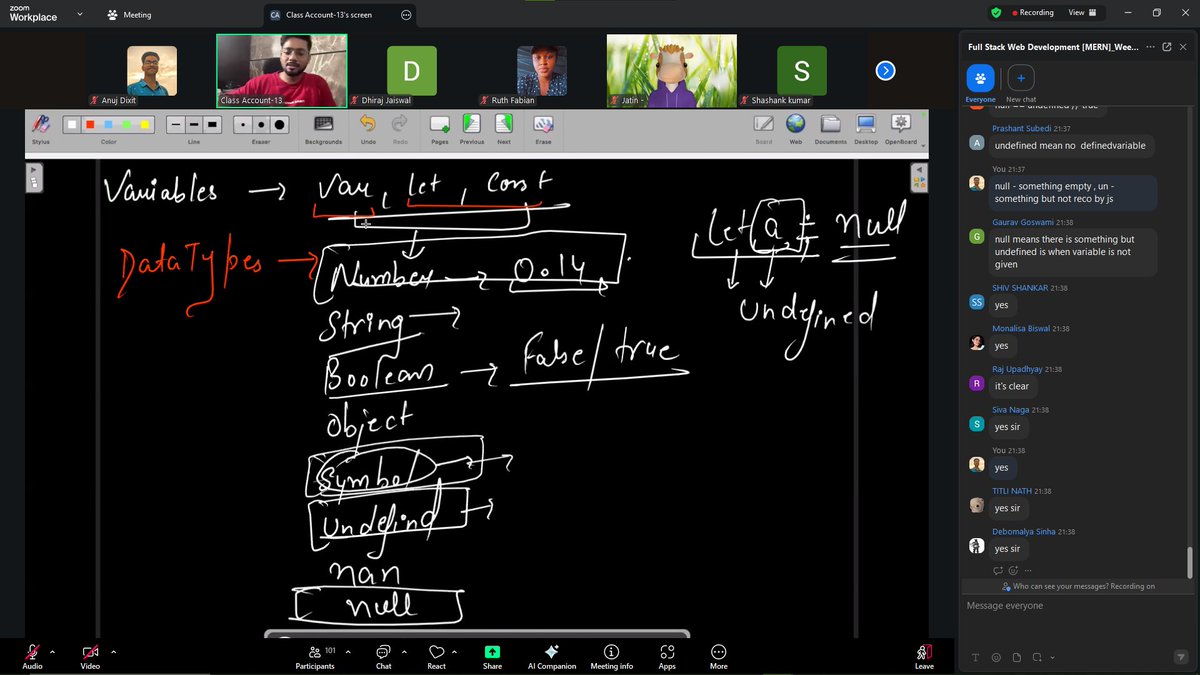Reply in thread to last message
This screenshot has height=675, width=1200.
[x=997, y=570]
